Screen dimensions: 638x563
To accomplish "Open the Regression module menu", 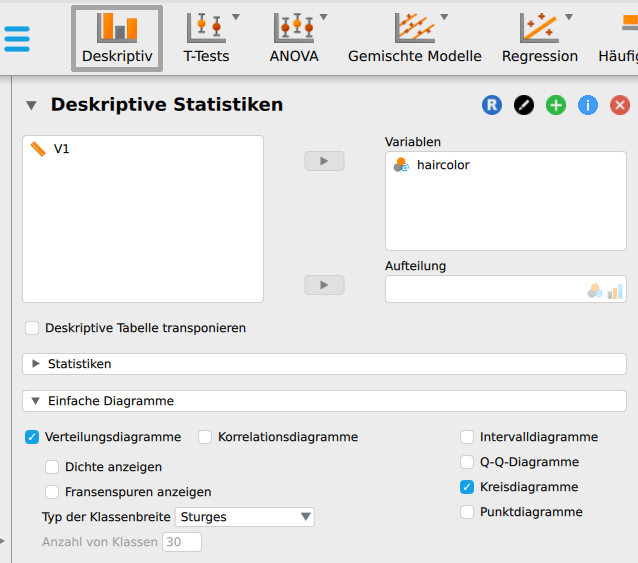I will [x=540, y=39].
